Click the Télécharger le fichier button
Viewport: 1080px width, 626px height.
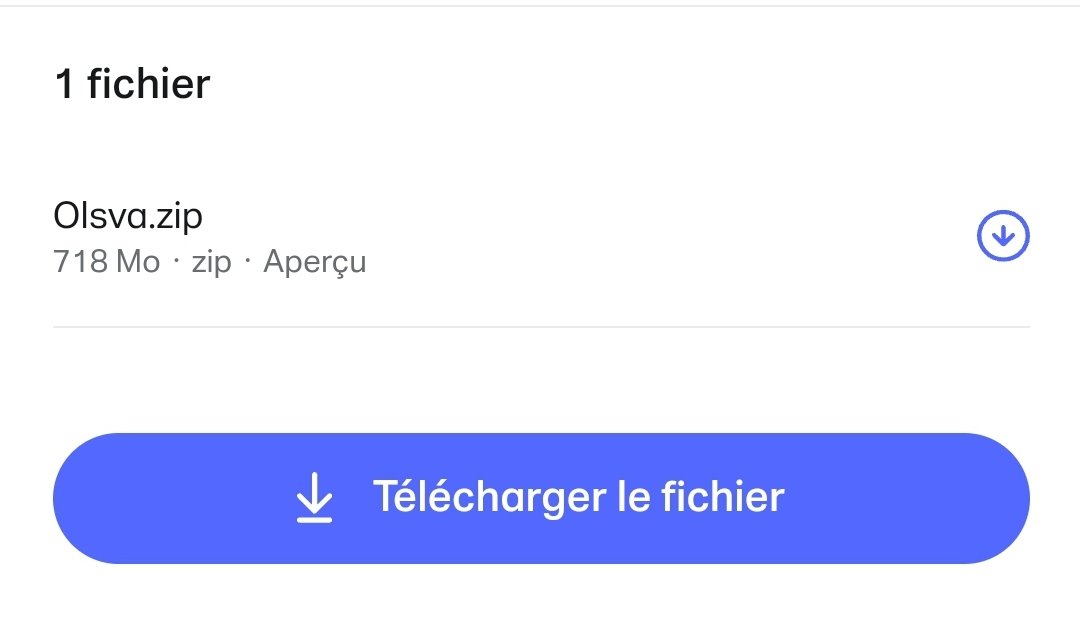pyautogui.click(x=541, y=498)
